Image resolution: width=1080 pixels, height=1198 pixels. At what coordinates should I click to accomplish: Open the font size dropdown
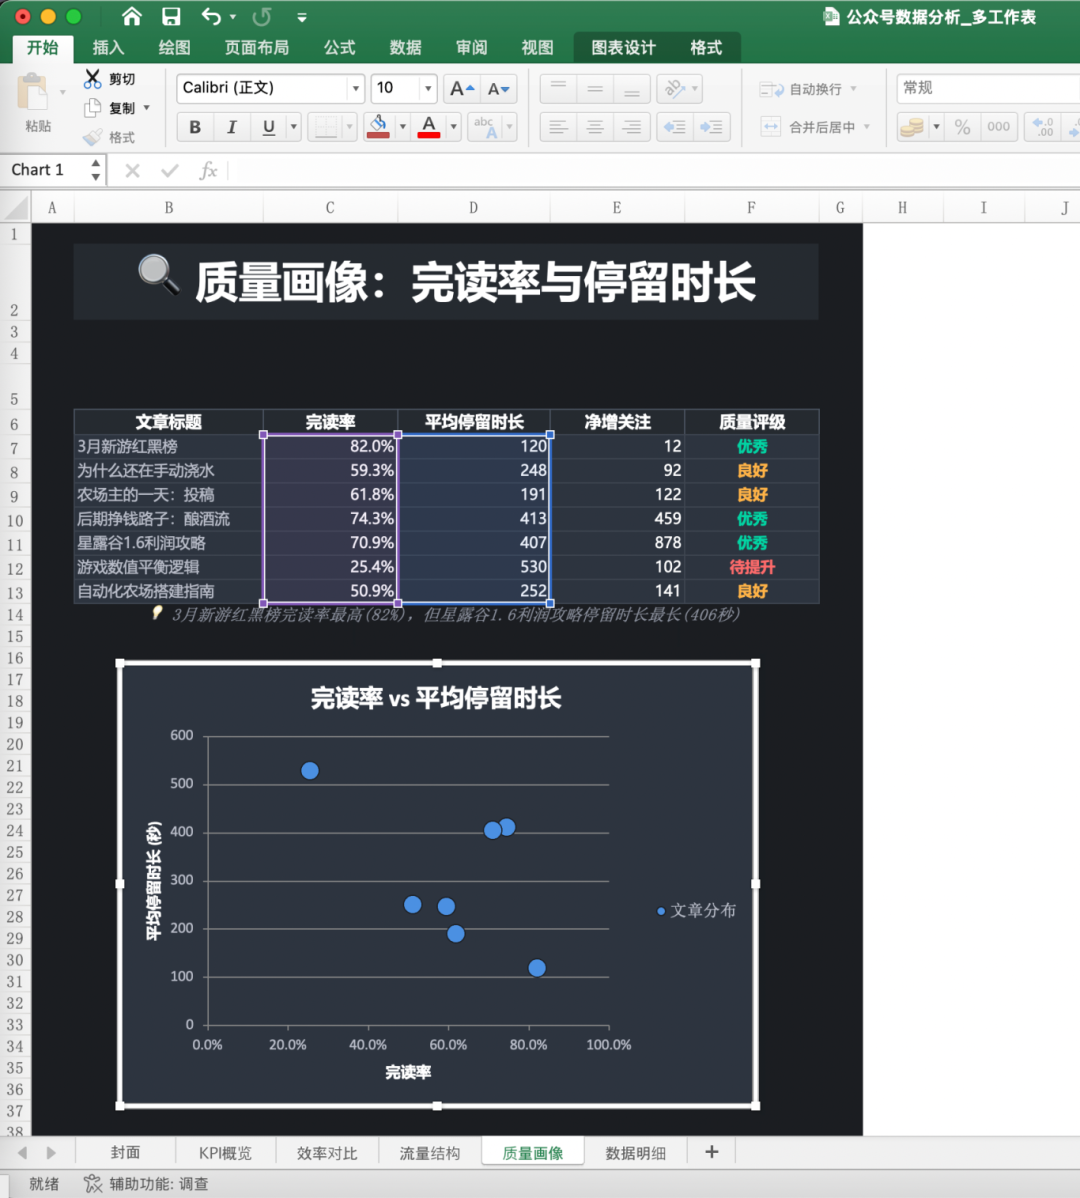(x=428, y=89)
